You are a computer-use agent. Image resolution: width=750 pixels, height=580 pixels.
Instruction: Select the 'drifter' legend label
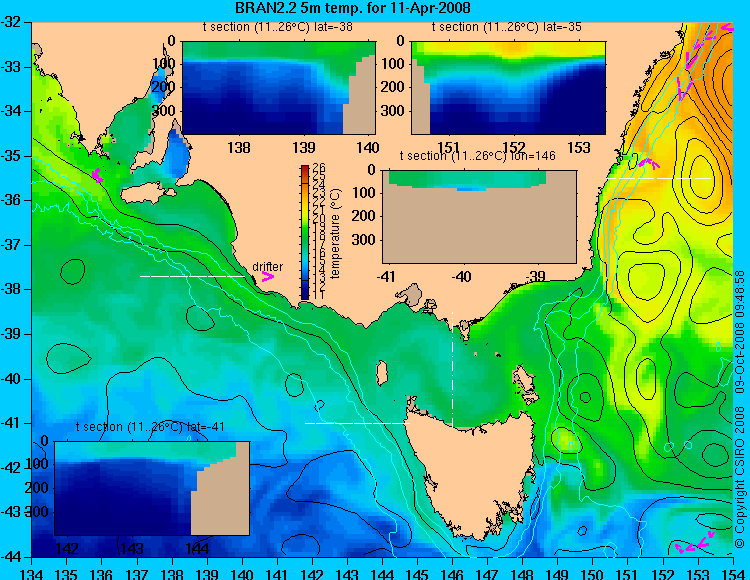point(267,266)
